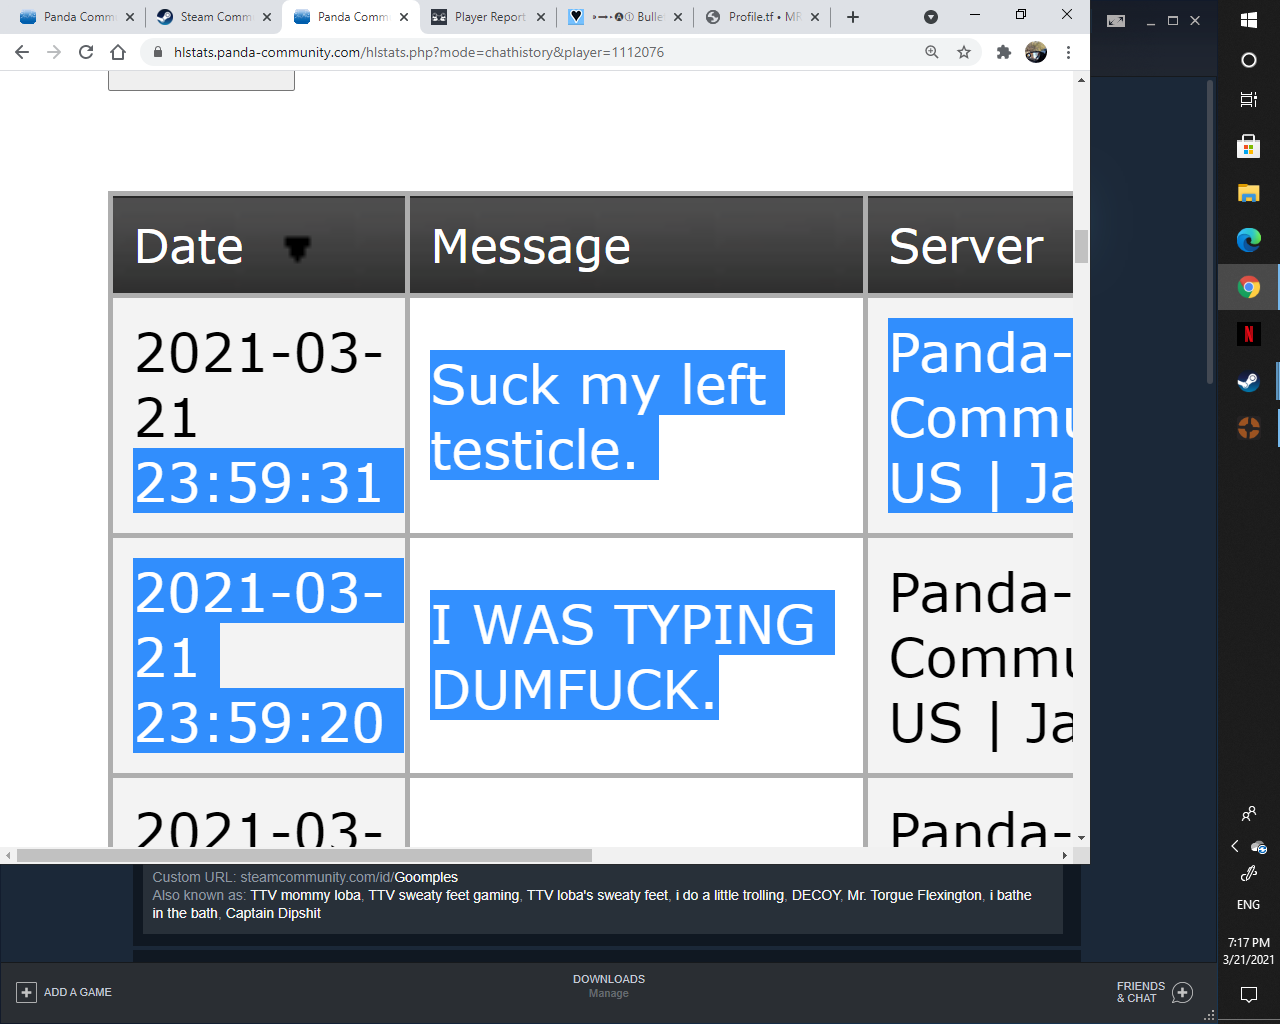1280x1024 pixels.
Task: Open the Windows Action Center
Action: point(1247,994)
